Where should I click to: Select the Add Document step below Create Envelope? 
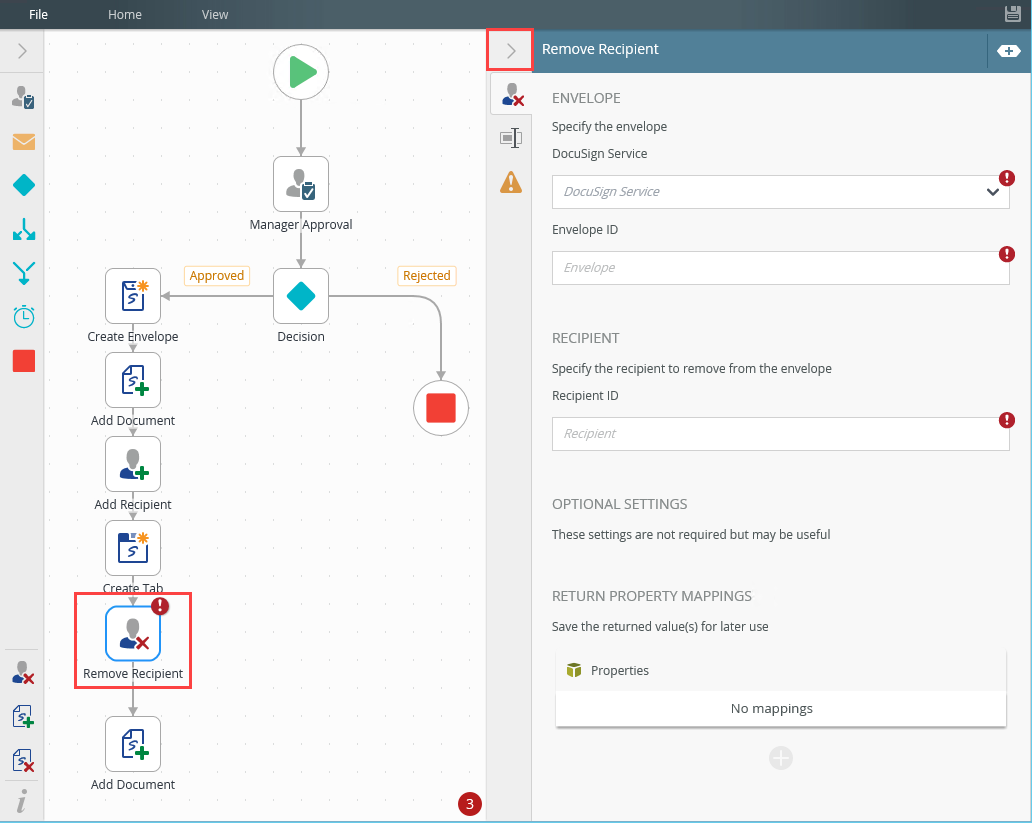pyautogui.click(x=133, y=380)
